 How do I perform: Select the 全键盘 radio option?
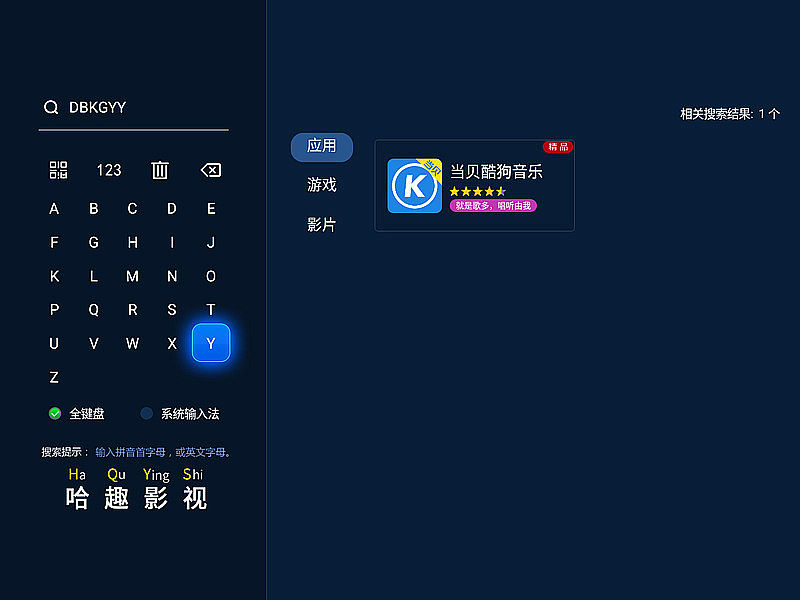[55, 413]
